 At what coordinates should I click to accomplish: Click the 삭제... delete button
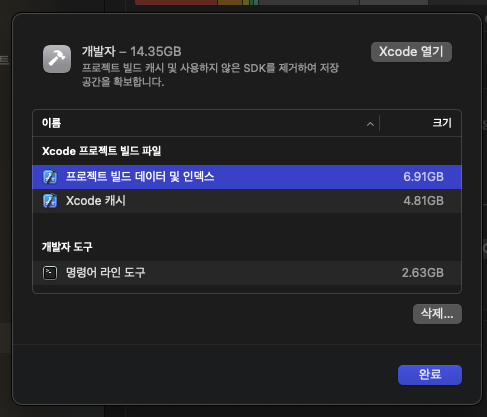pyautogui.click(x=437, y=314)
